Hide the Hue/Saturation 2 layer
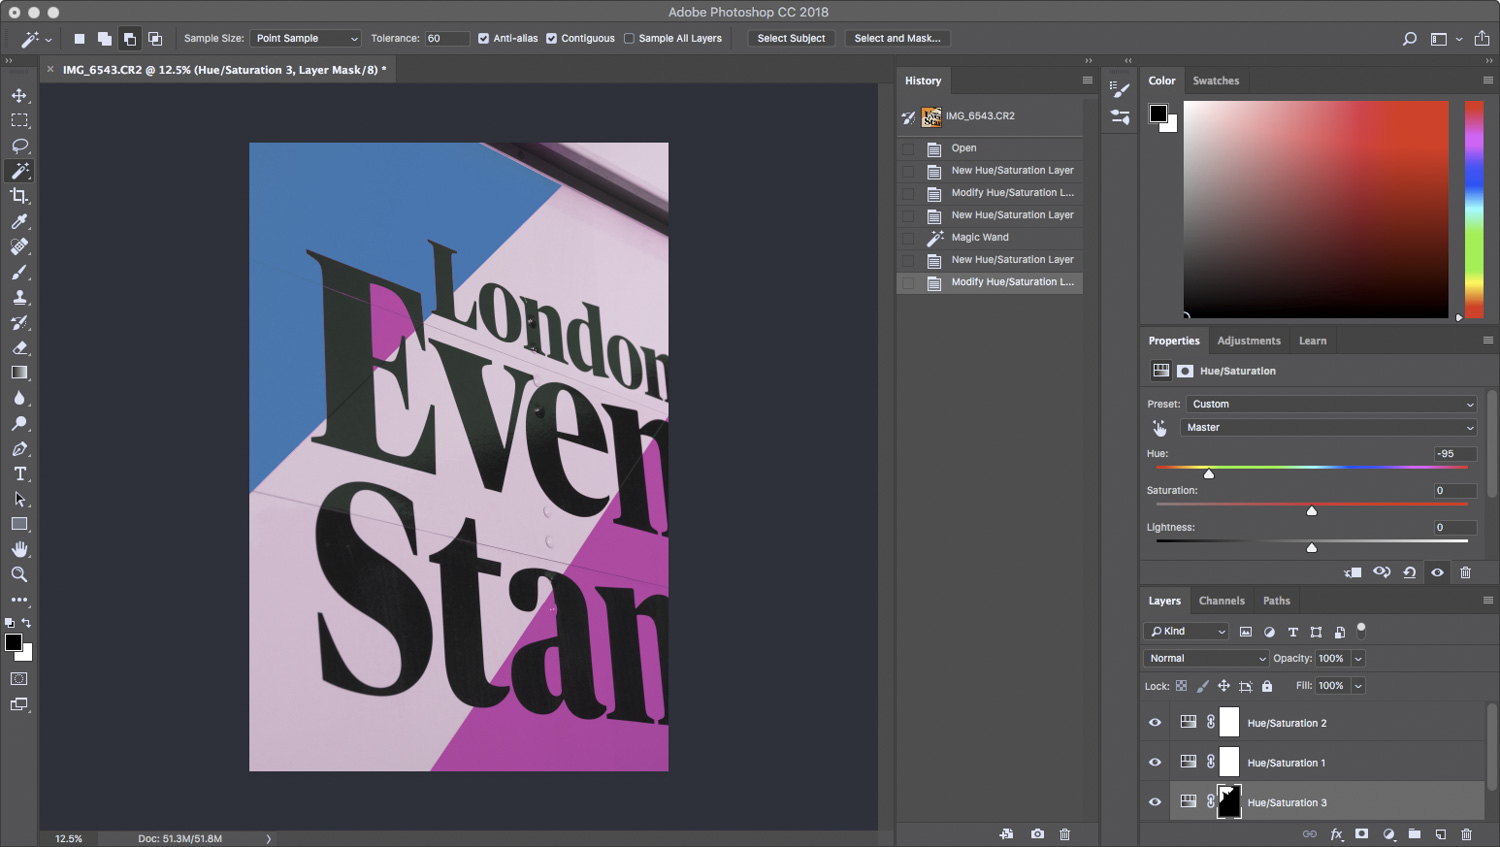This screenshot has width=1500, height=847. (x=1155, y=722)
